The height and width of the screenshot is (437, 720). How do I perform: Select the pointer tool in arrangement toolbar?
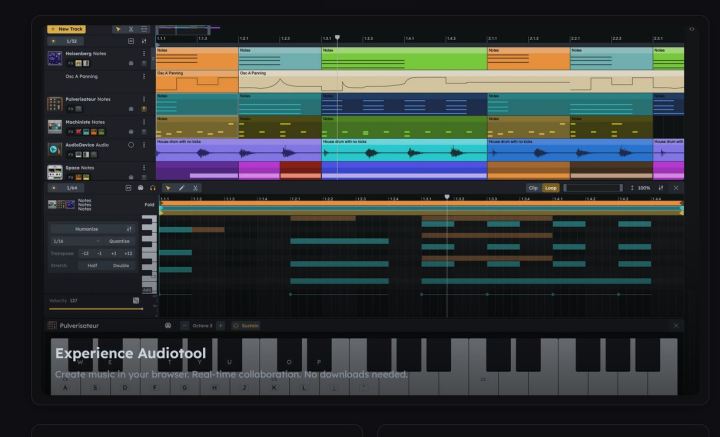(x=118, y=30)
